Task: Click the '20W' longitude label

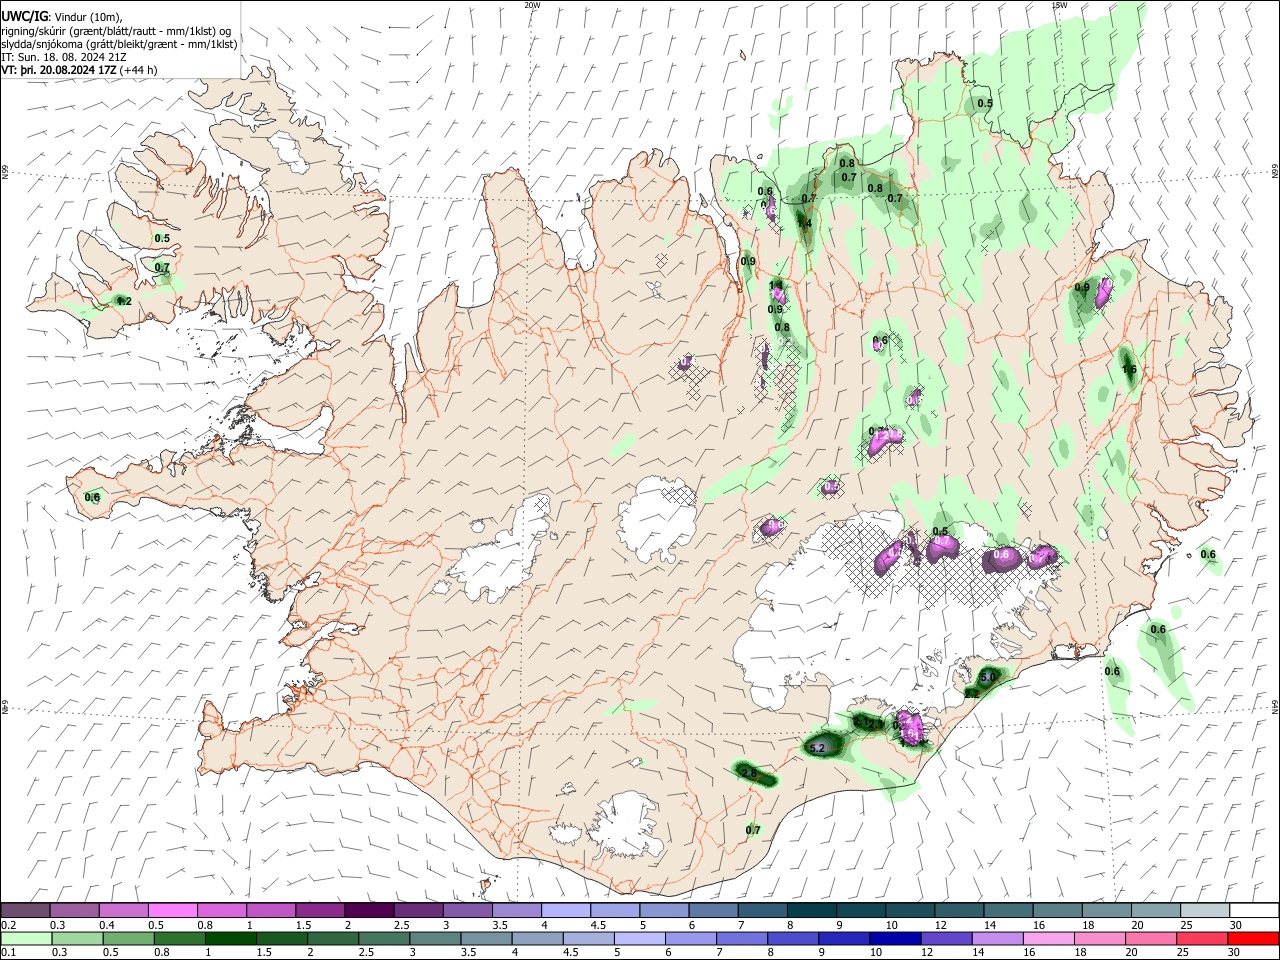Action: (x=532, y=5)
